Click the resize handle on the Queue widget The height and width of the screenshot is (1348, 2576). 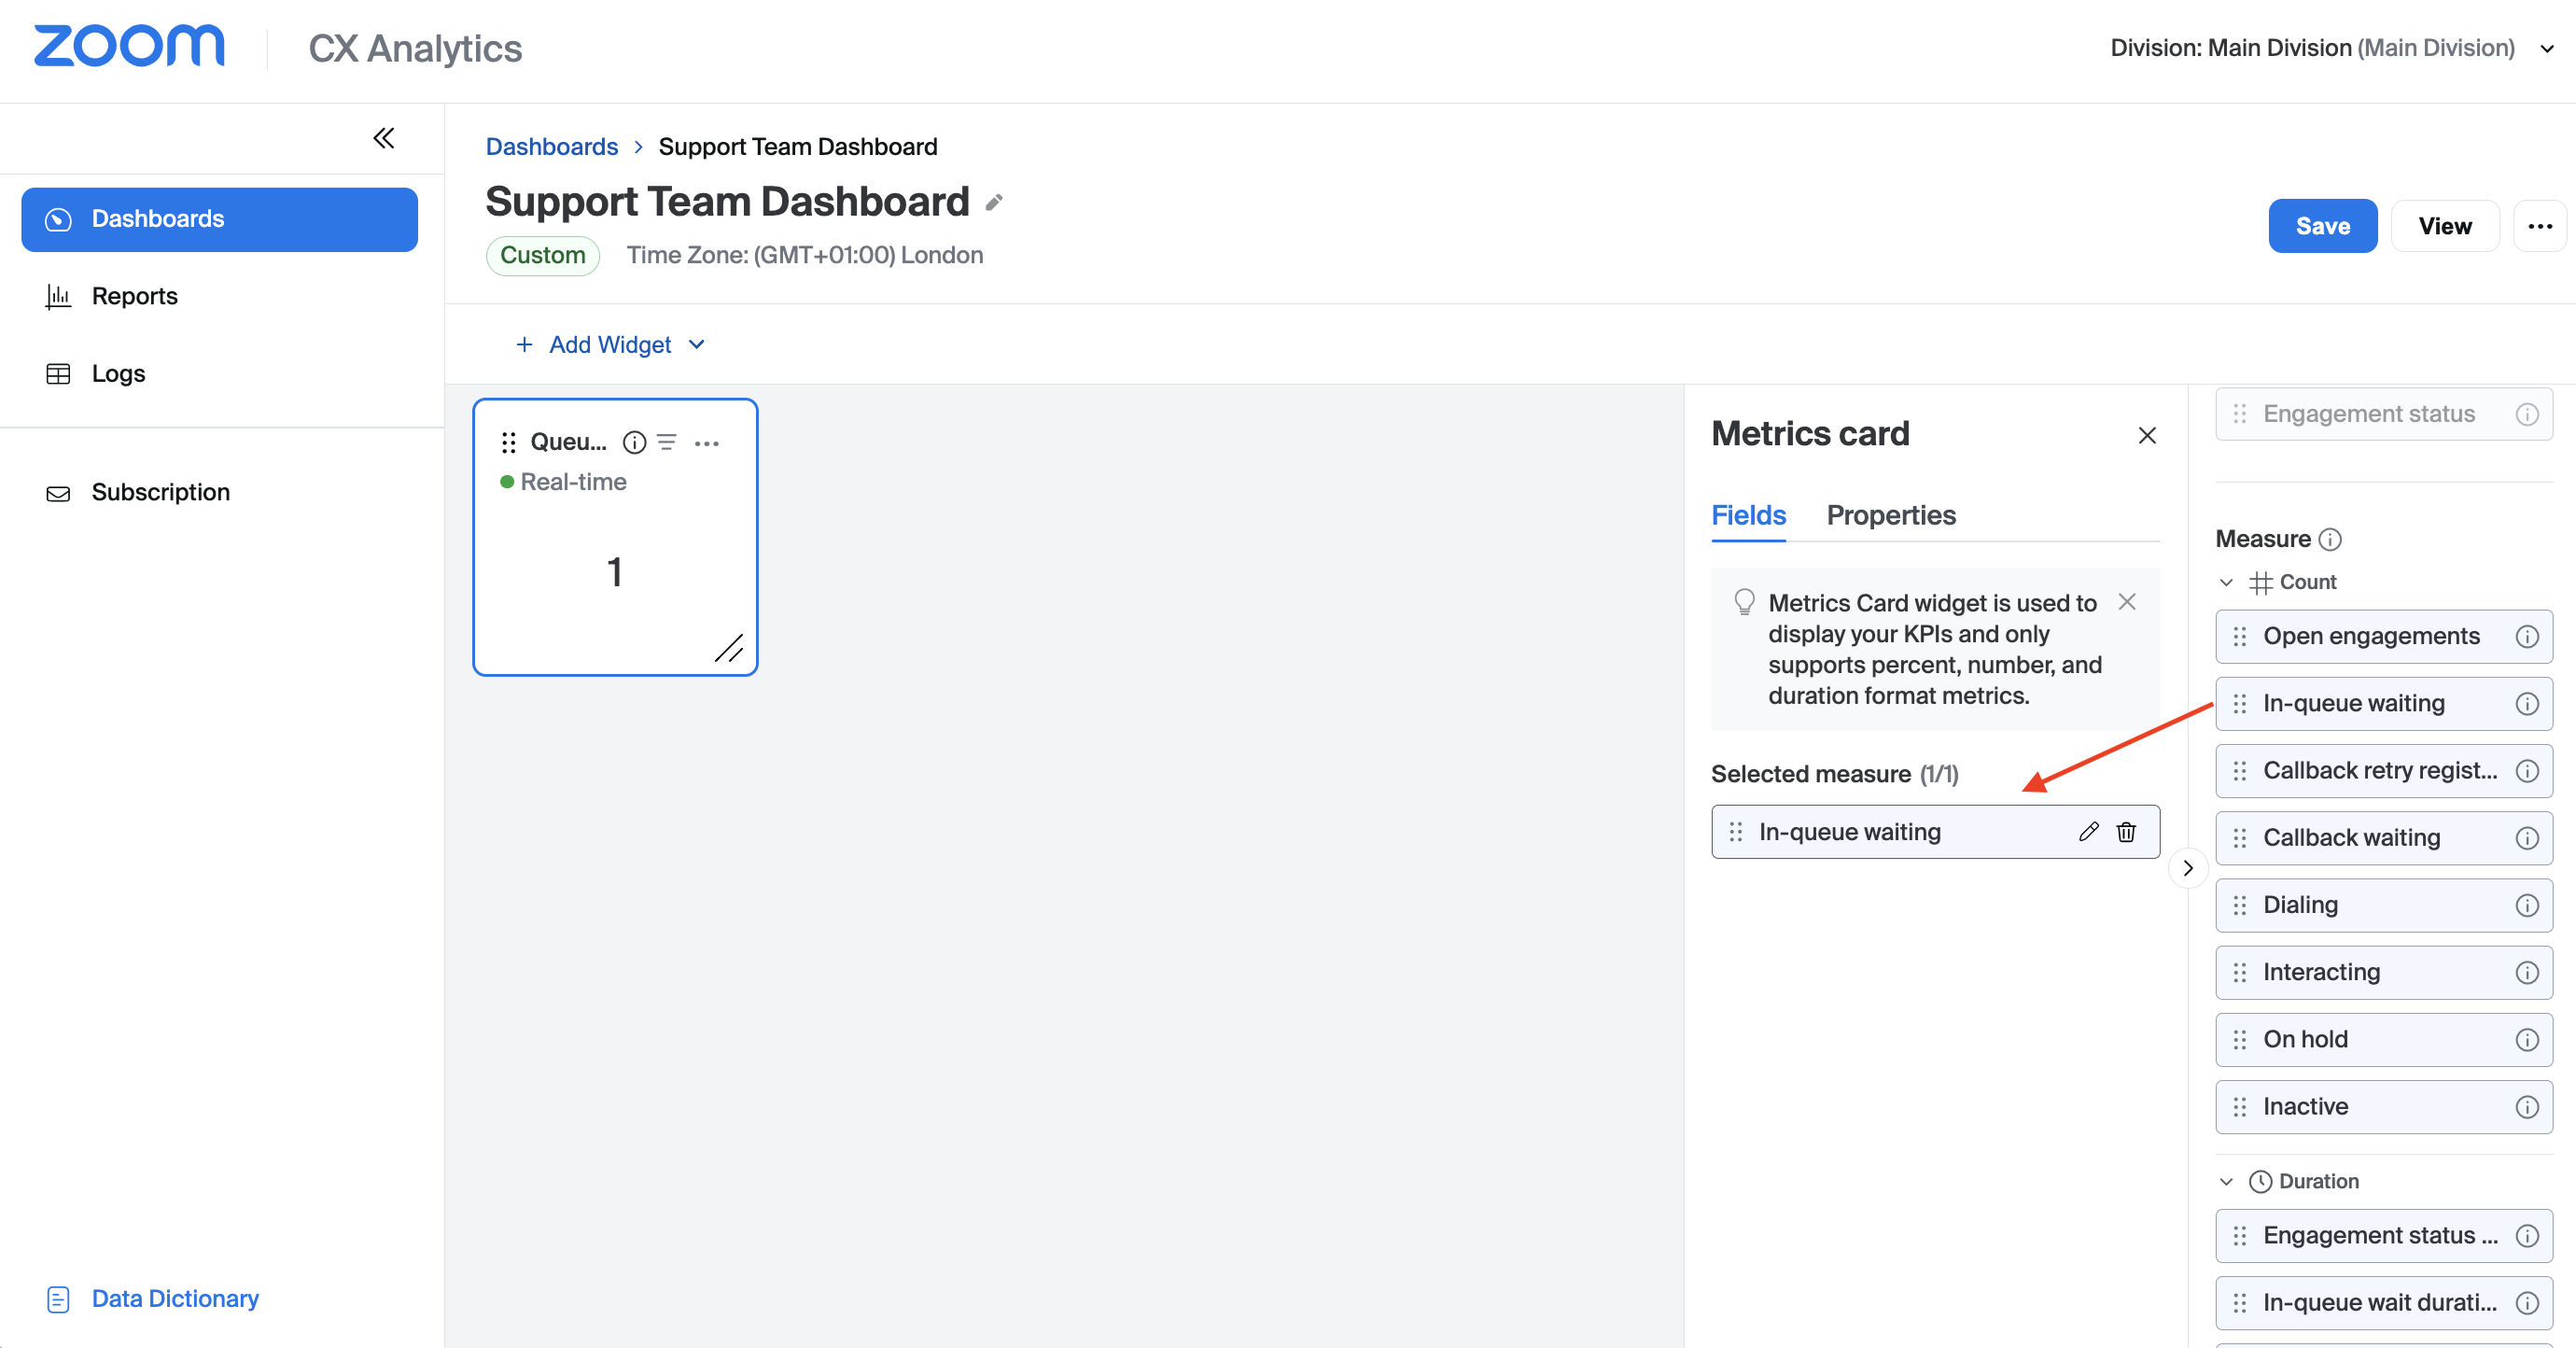tap(729, 648)
